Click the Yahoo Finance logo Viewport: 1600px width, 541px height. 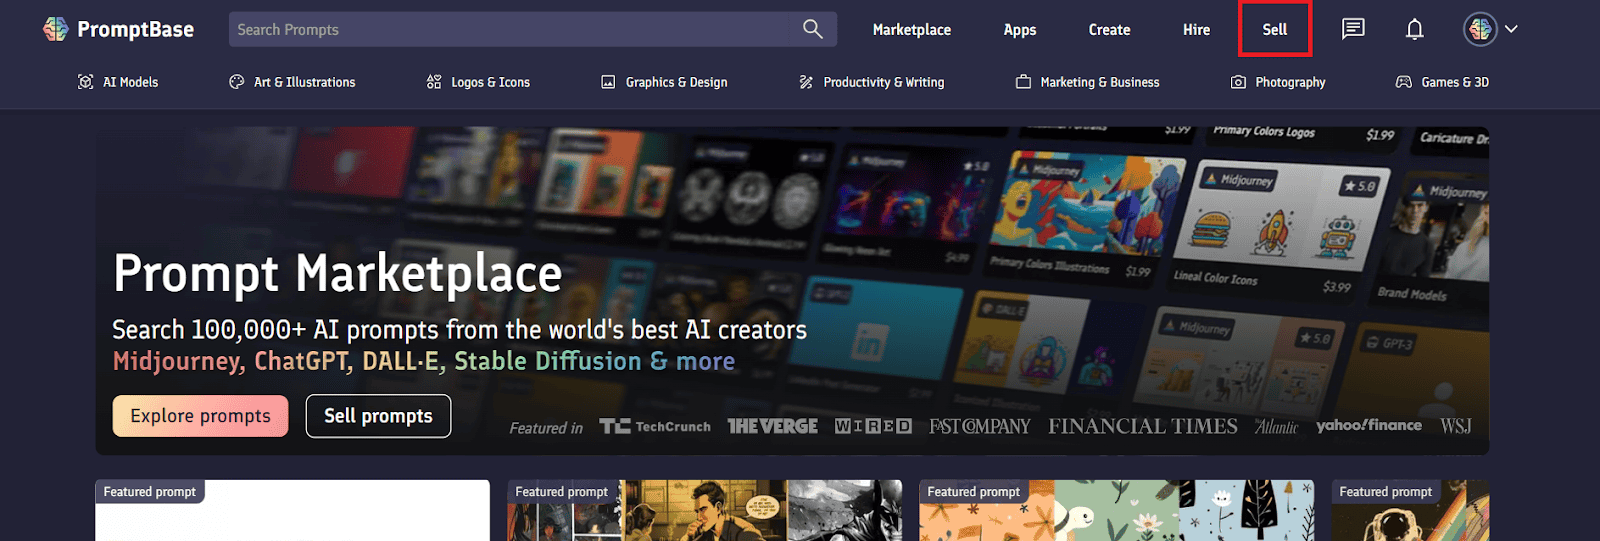coord(1369,426)
